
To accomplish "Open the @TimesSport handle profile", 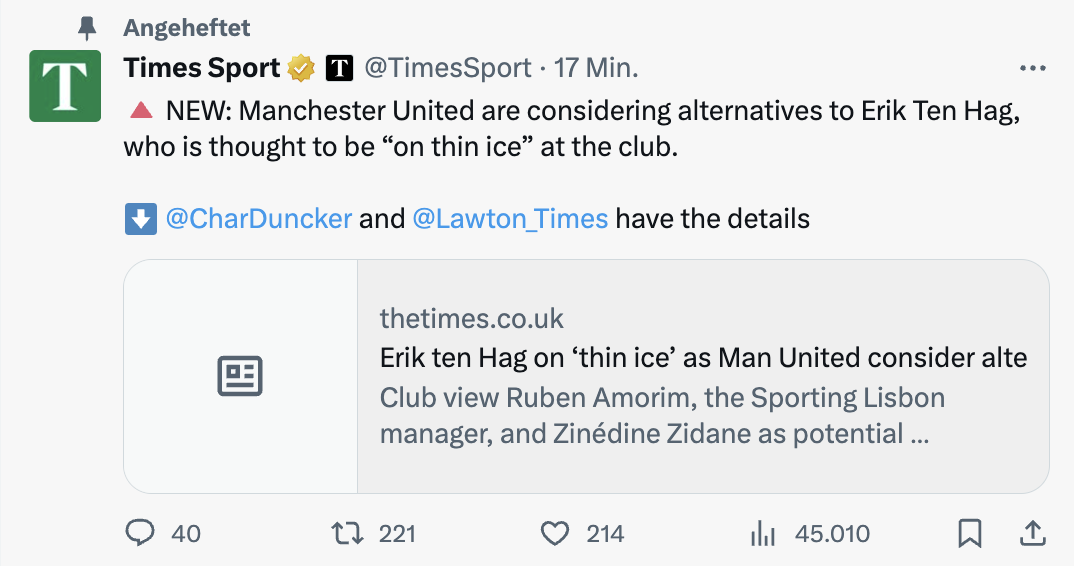I will 447,69.
